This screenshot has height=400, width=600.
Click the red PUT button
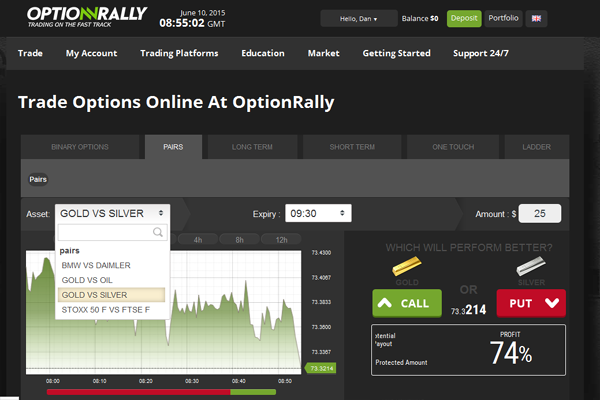point(531,303)
